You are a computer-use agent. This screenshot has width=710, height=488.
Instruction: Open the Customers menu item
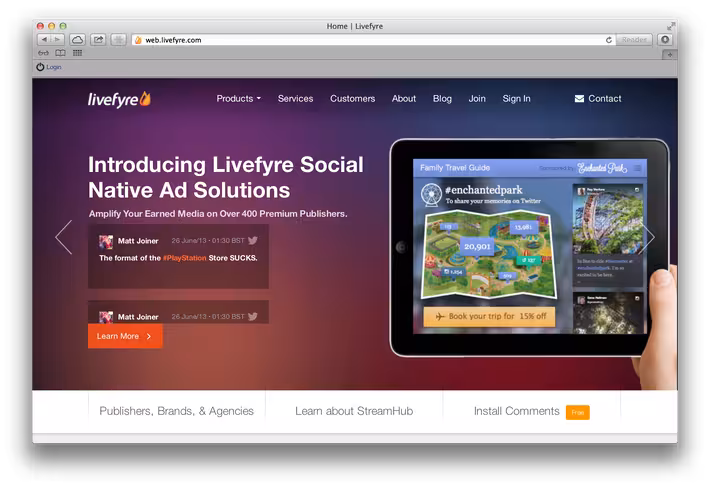pyautogui.click(x=352, y=99)
